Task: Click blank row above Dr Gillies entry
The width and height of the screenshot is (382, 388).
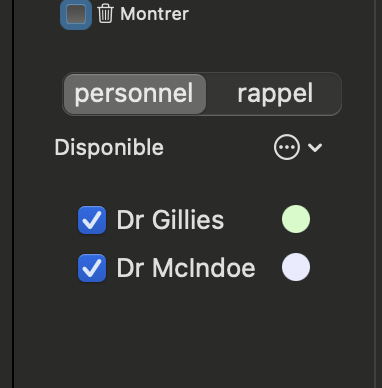Action: click(194, 183)
